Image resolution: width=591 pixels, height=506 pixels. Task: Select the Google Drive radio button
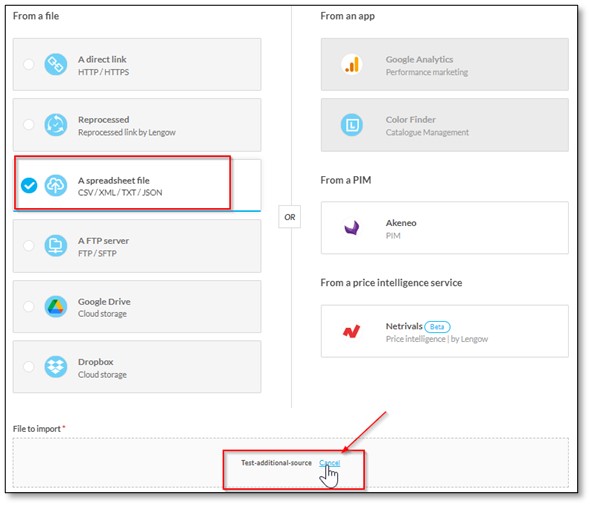pyautogui.click(x=29, y=307)
